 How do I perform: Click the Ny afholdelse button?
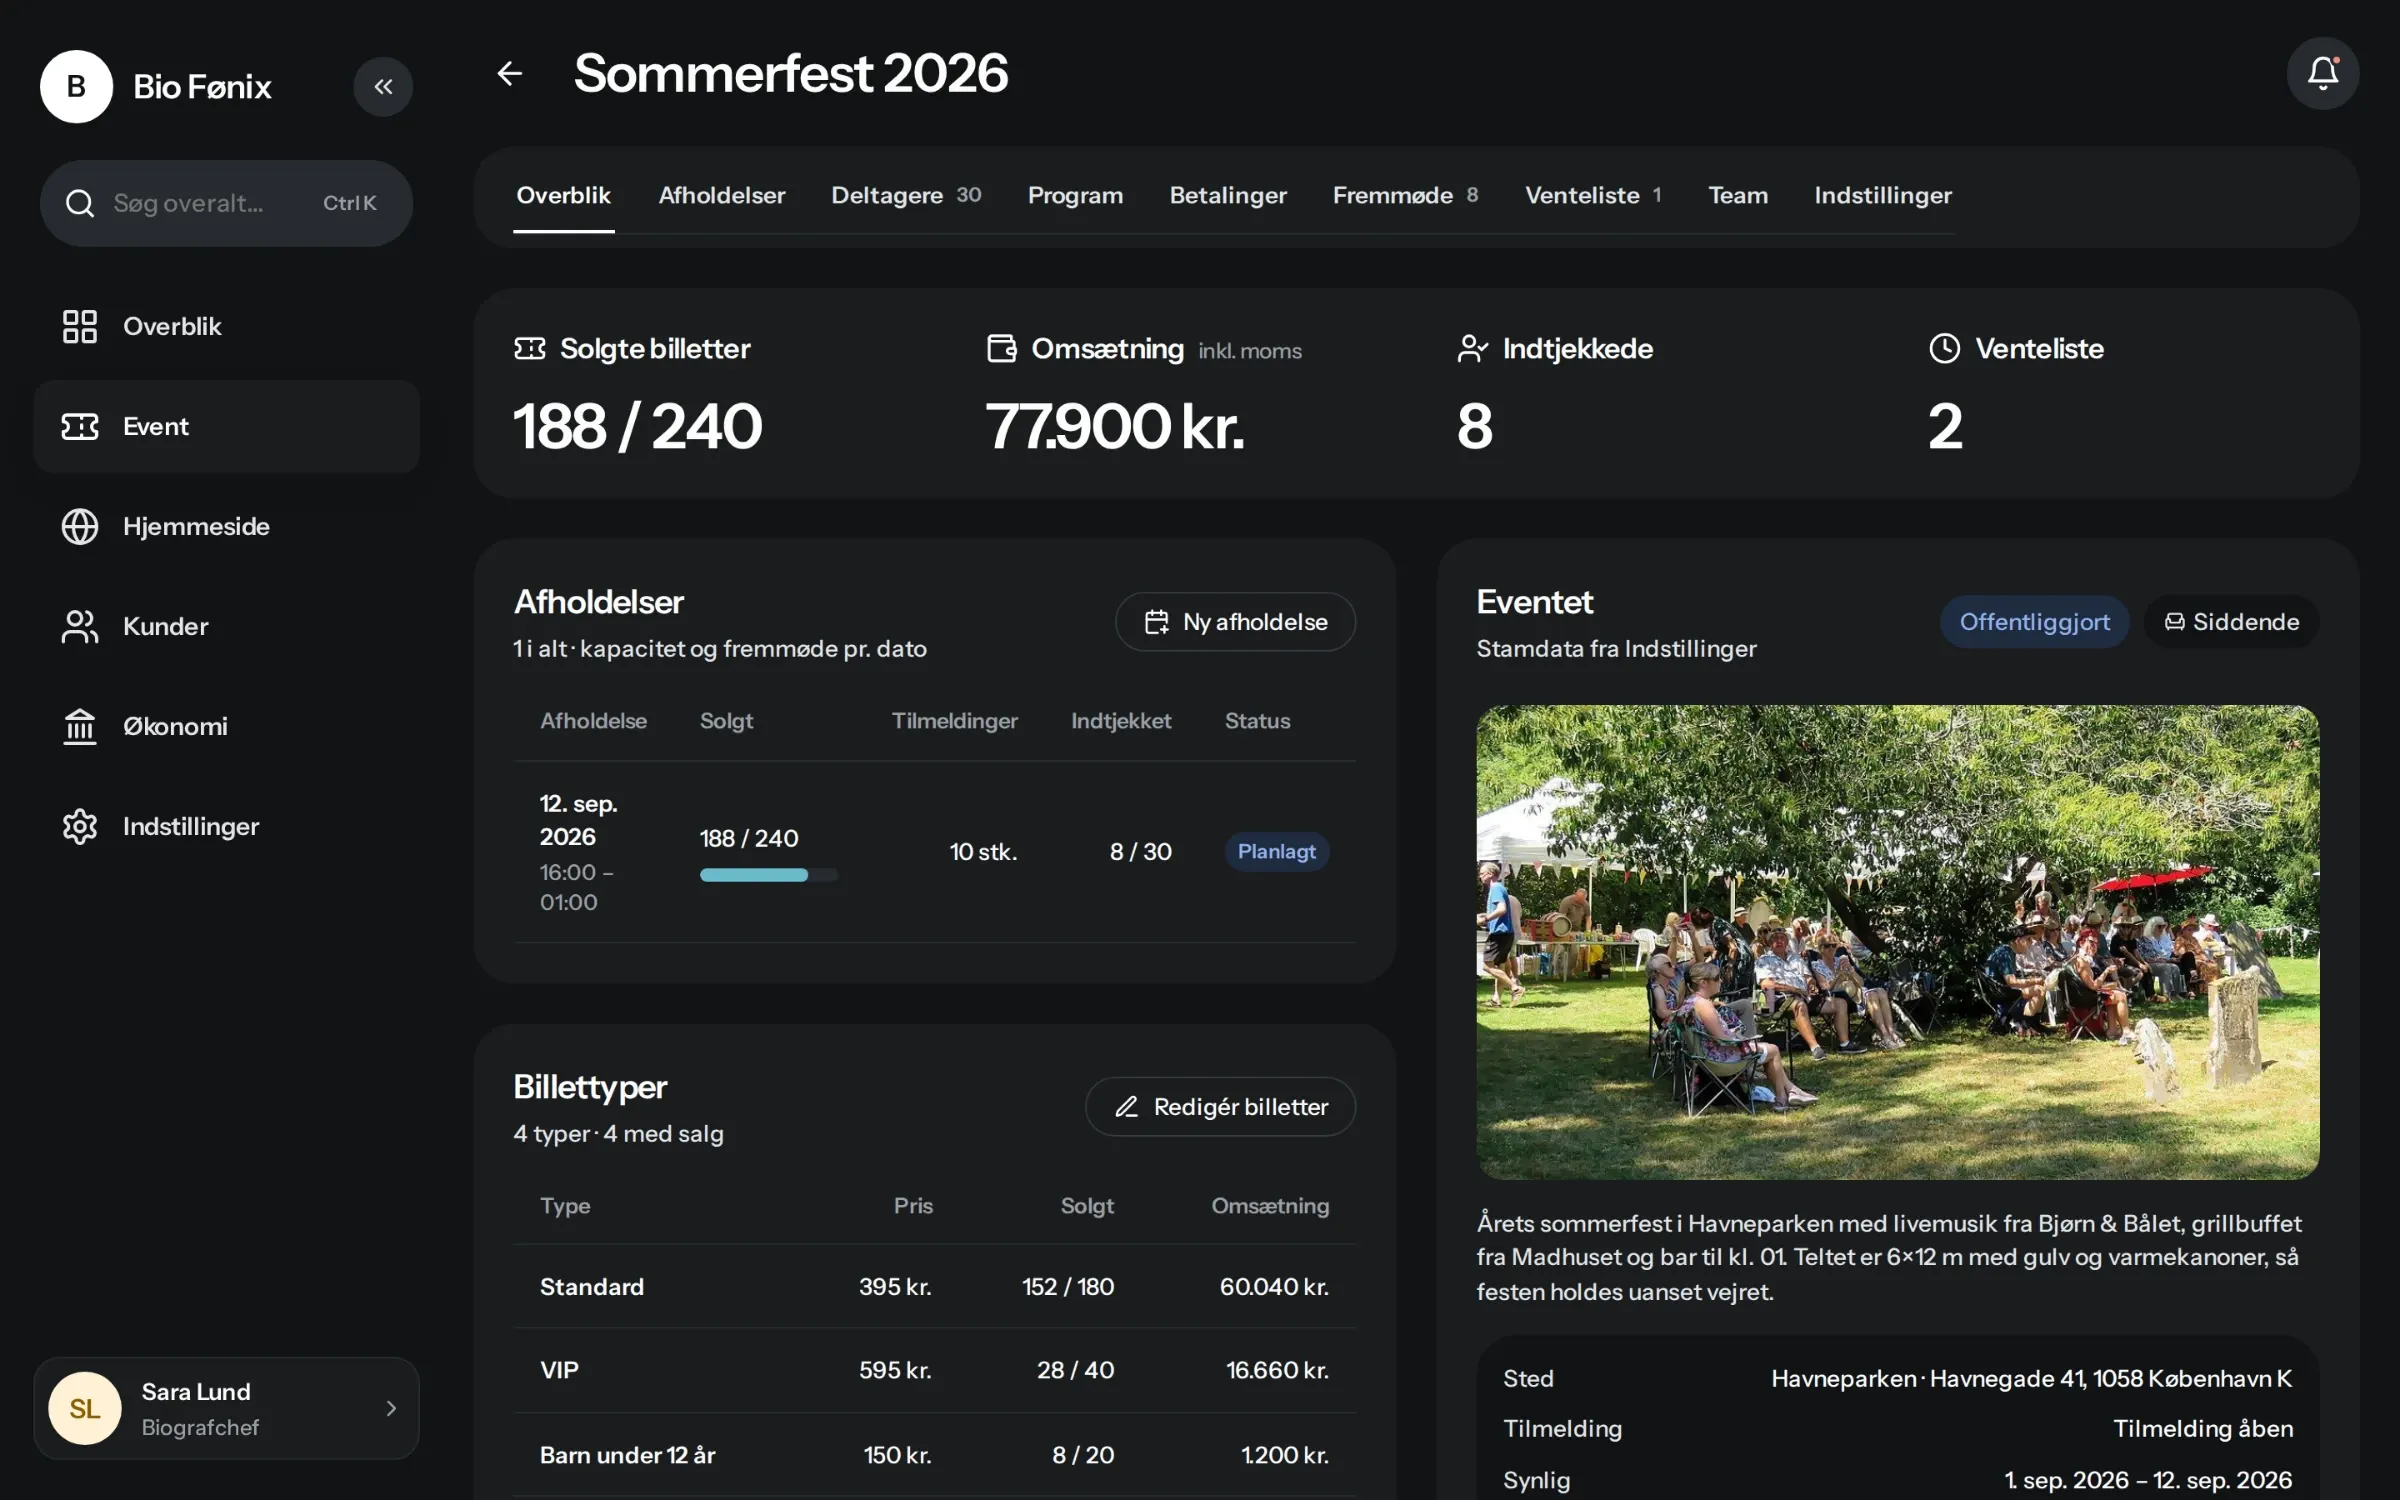(1235, 622)
